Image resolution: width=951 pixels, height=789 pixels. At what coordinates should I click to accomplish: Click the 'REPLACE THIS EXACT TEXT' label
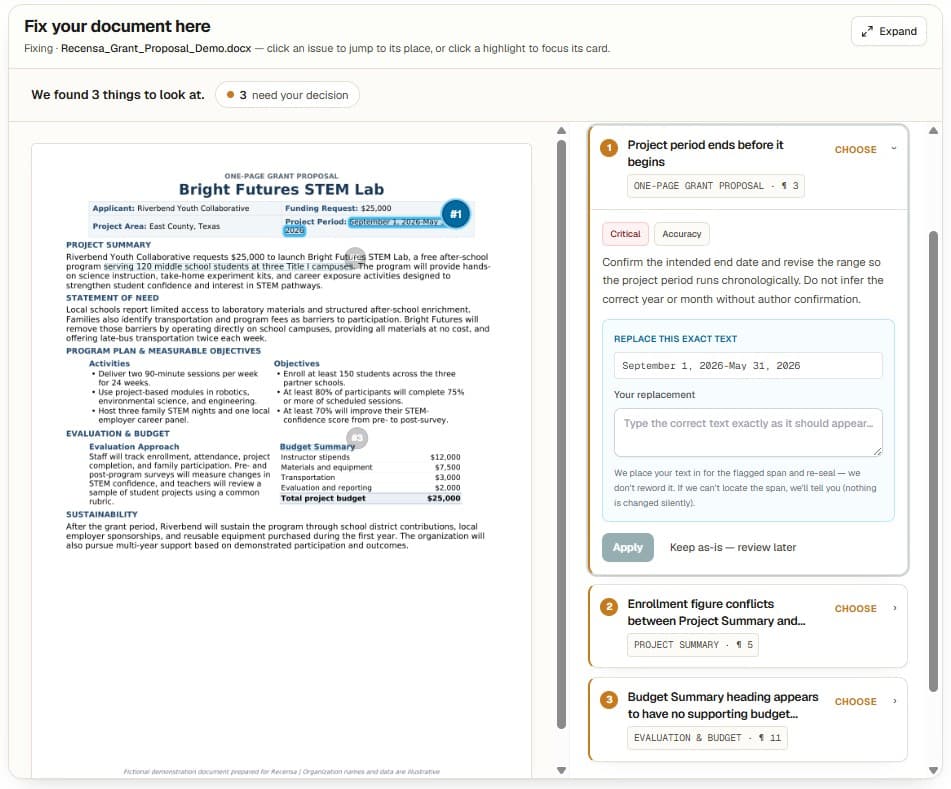pos(675,339)
